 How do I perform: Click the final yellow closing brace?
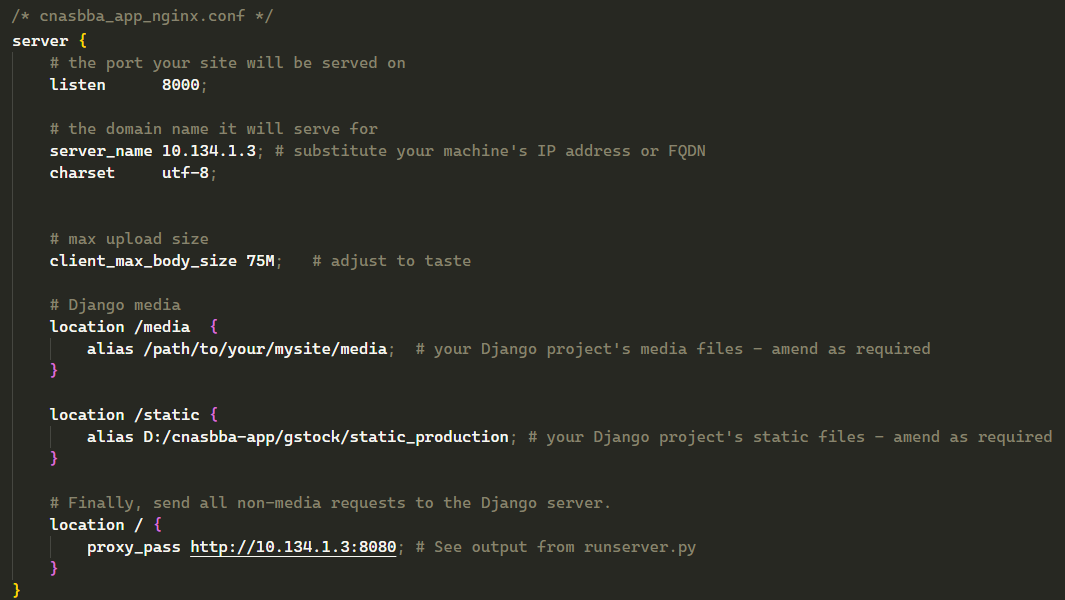click(17, 590)
